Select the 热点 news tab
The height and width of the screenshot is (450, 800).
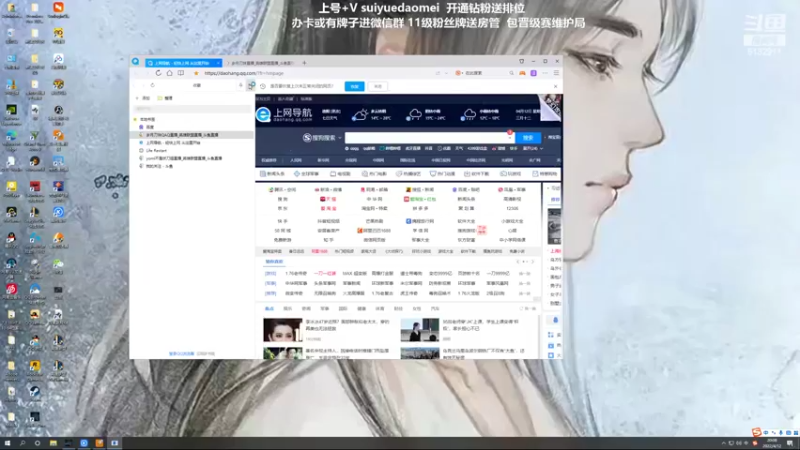[x=269, y=309]
